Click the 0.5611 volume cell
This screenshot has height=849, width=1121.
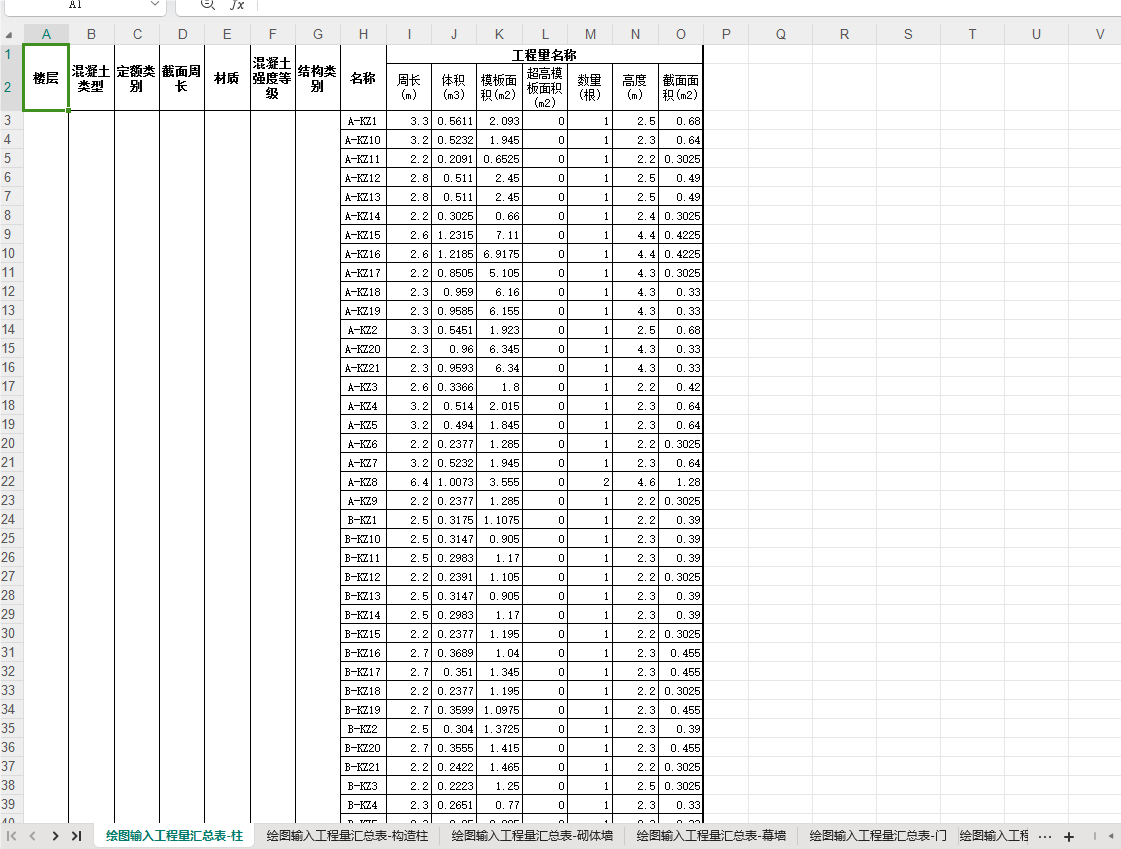tap(454, 121)
